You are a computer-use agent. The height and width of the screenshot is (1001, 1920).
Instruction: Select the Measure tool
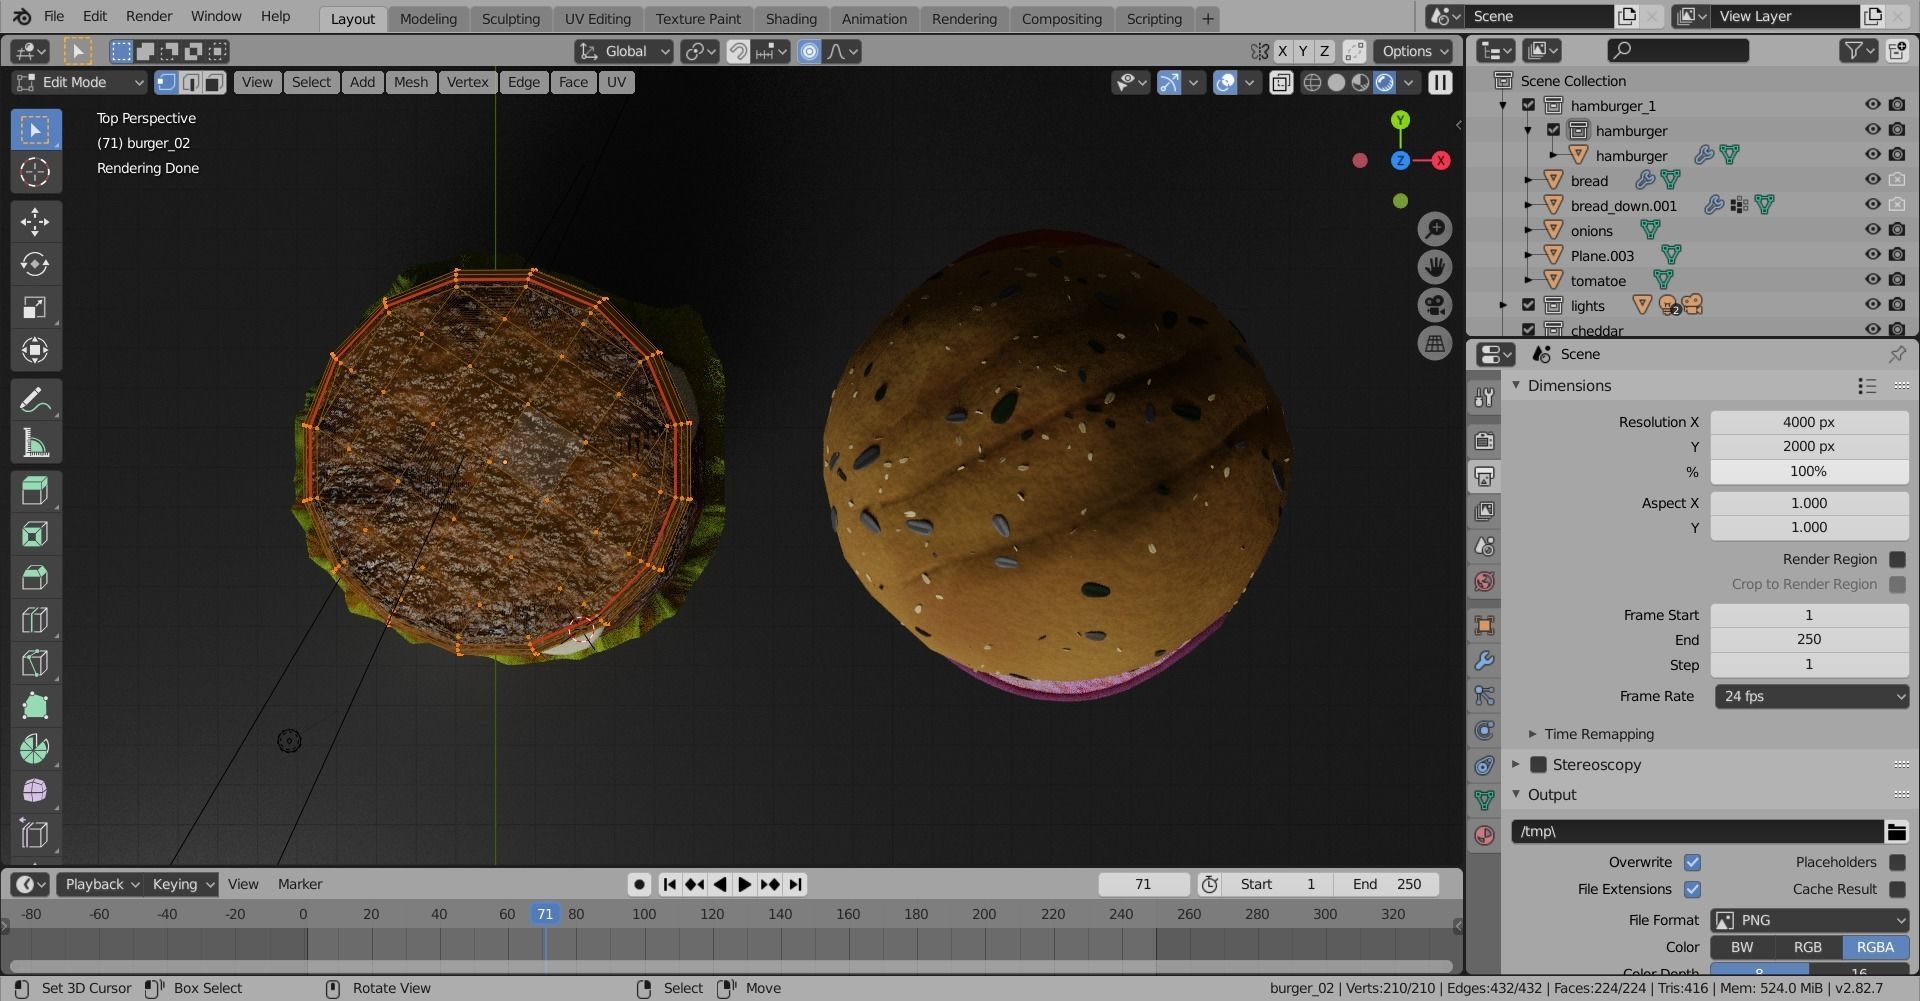[x=35, y=443]
